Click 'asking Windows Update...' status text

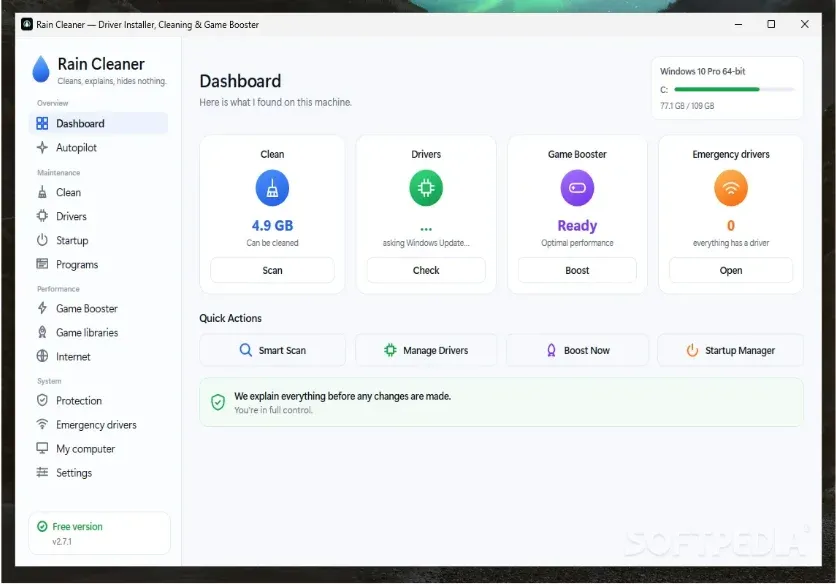tap(426, 243)
